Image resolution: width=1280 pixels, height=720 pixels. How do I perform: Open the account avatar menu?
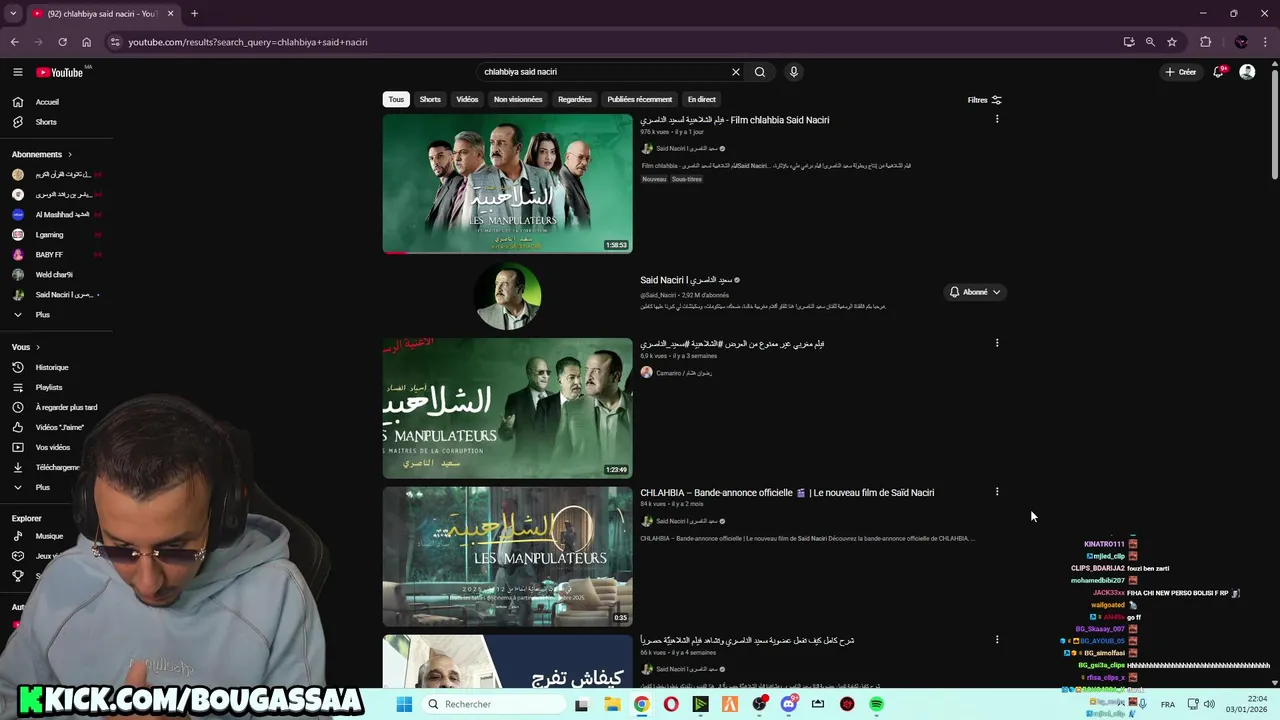(x=1247, y=72)
